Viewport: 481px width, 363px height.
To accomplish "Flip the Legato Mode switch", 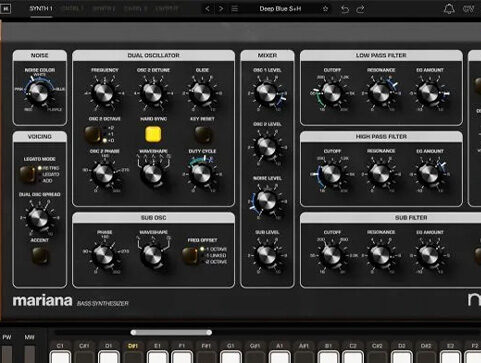I will click(28, 174).
